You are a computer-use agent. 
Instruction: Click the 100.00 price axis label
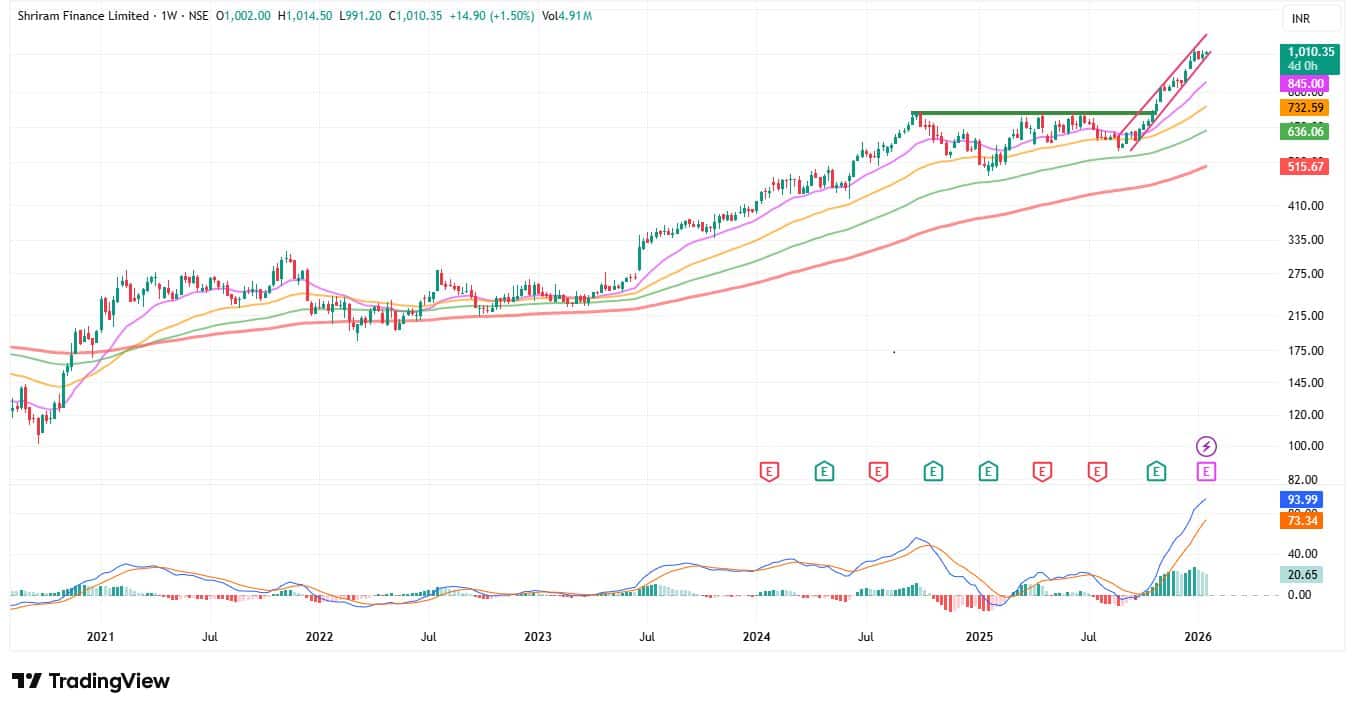pos(1306,446)
